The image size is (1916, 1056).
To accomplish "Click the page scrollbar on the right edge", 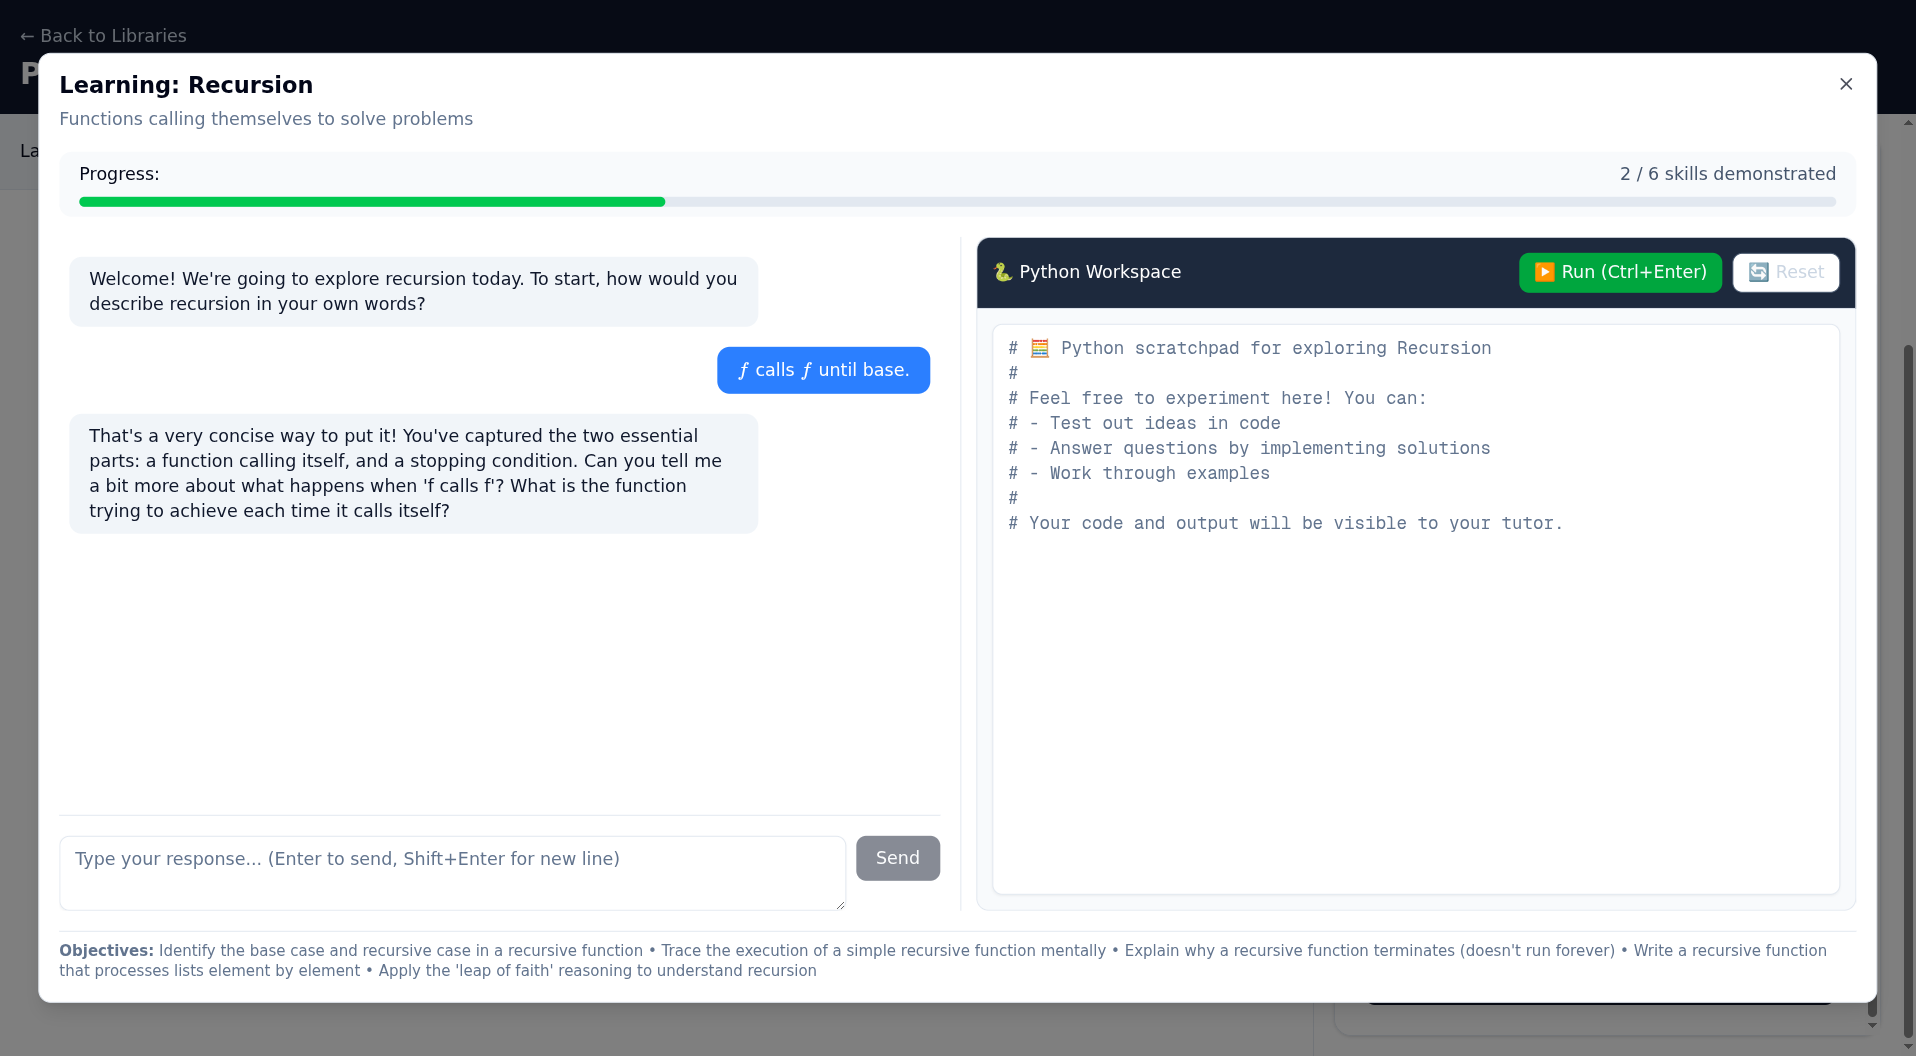I will coord(1908,690).
